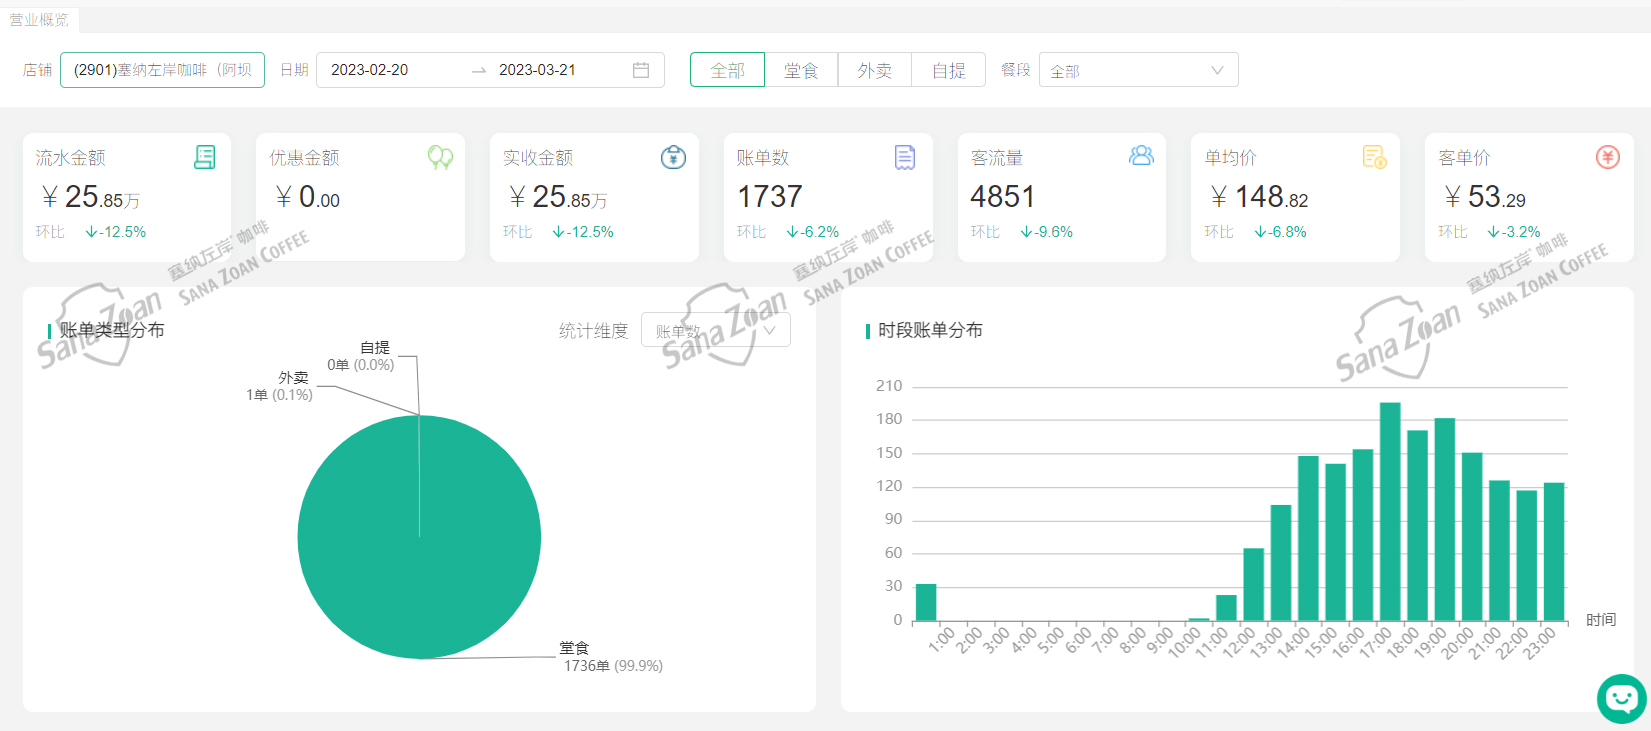
Task: Open the customer service chat smiley icon
Action: pyautogui.click(x=1621, y=697)
